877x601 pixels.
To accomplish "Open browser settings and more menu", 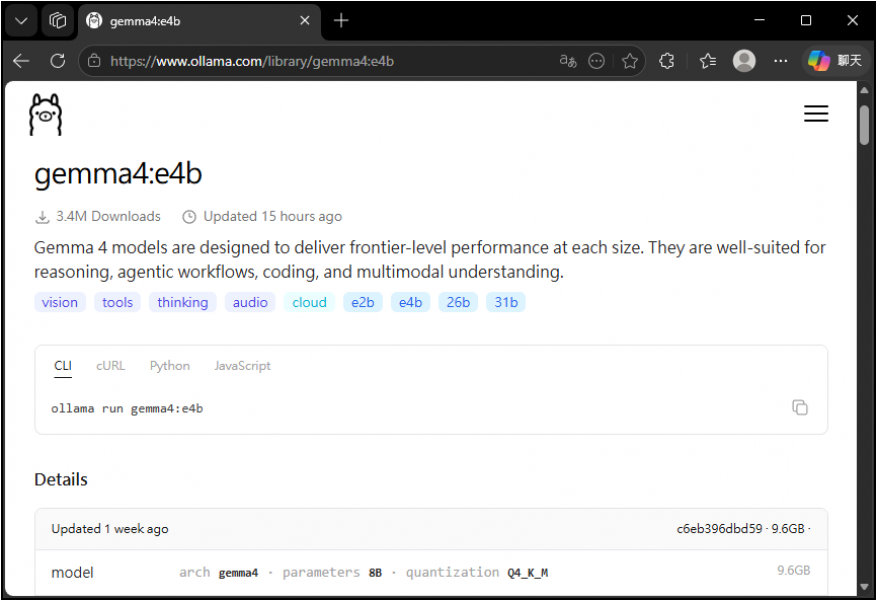I will pos(781,61).
